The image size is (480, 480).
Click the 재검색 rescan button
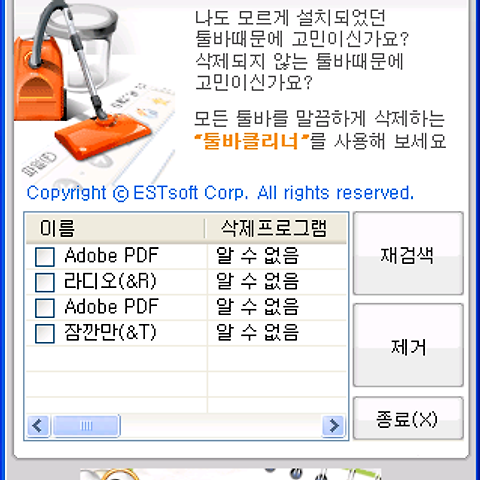(408, 253)
